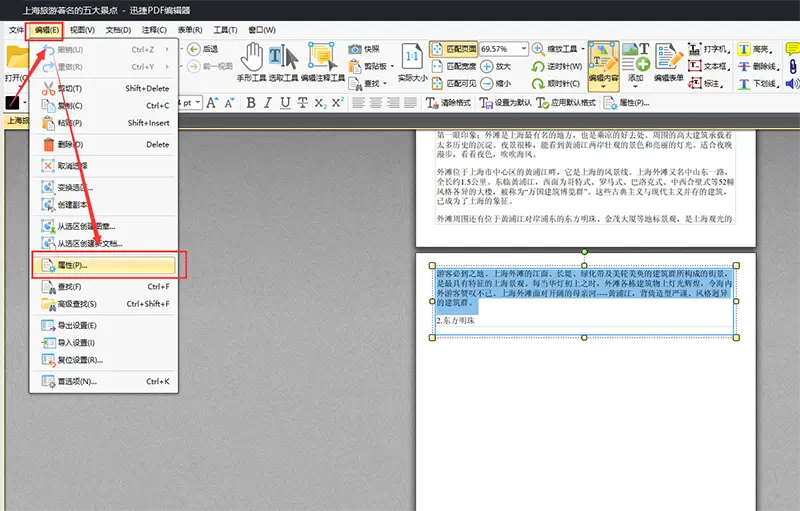
Task: Choose 复制(C) from the Edit menu
Action: 104,106
